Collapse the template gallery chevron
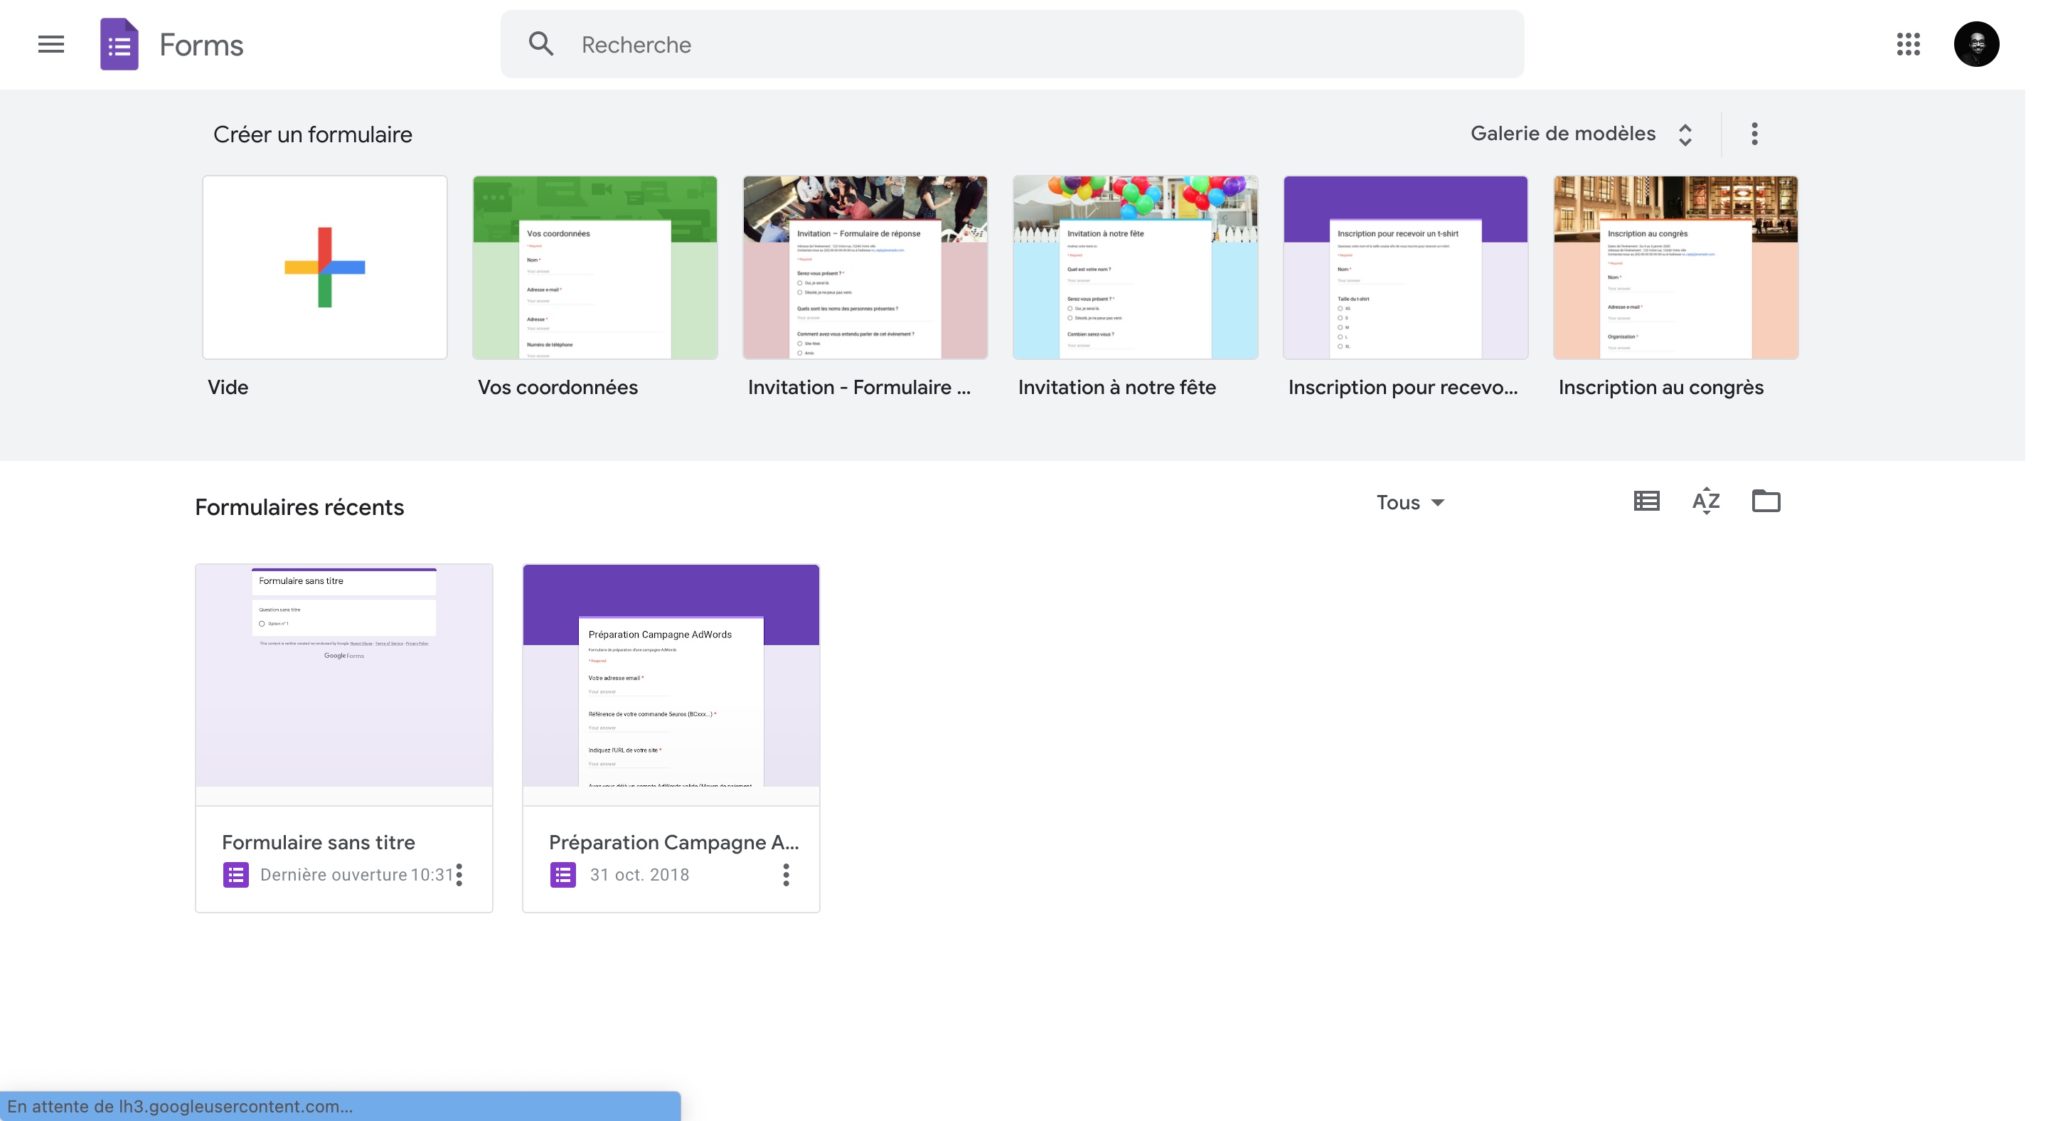 coord(1686,133)
